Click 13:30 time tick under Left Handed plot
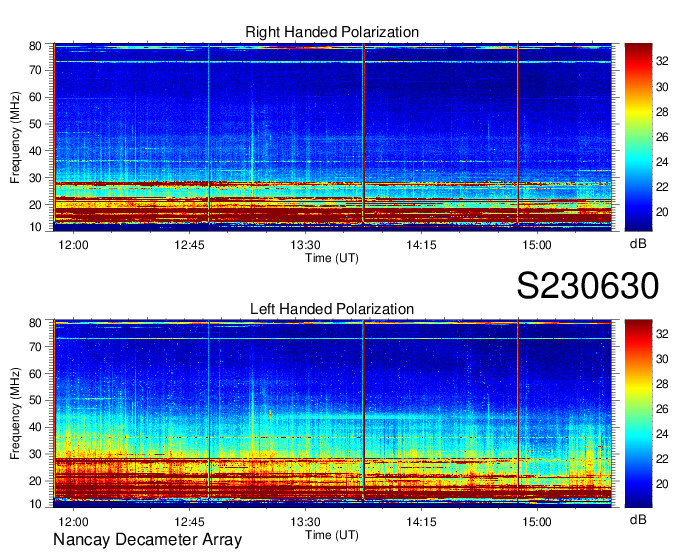The height and width of the screenshot is (552, 680). click(305, 522)
